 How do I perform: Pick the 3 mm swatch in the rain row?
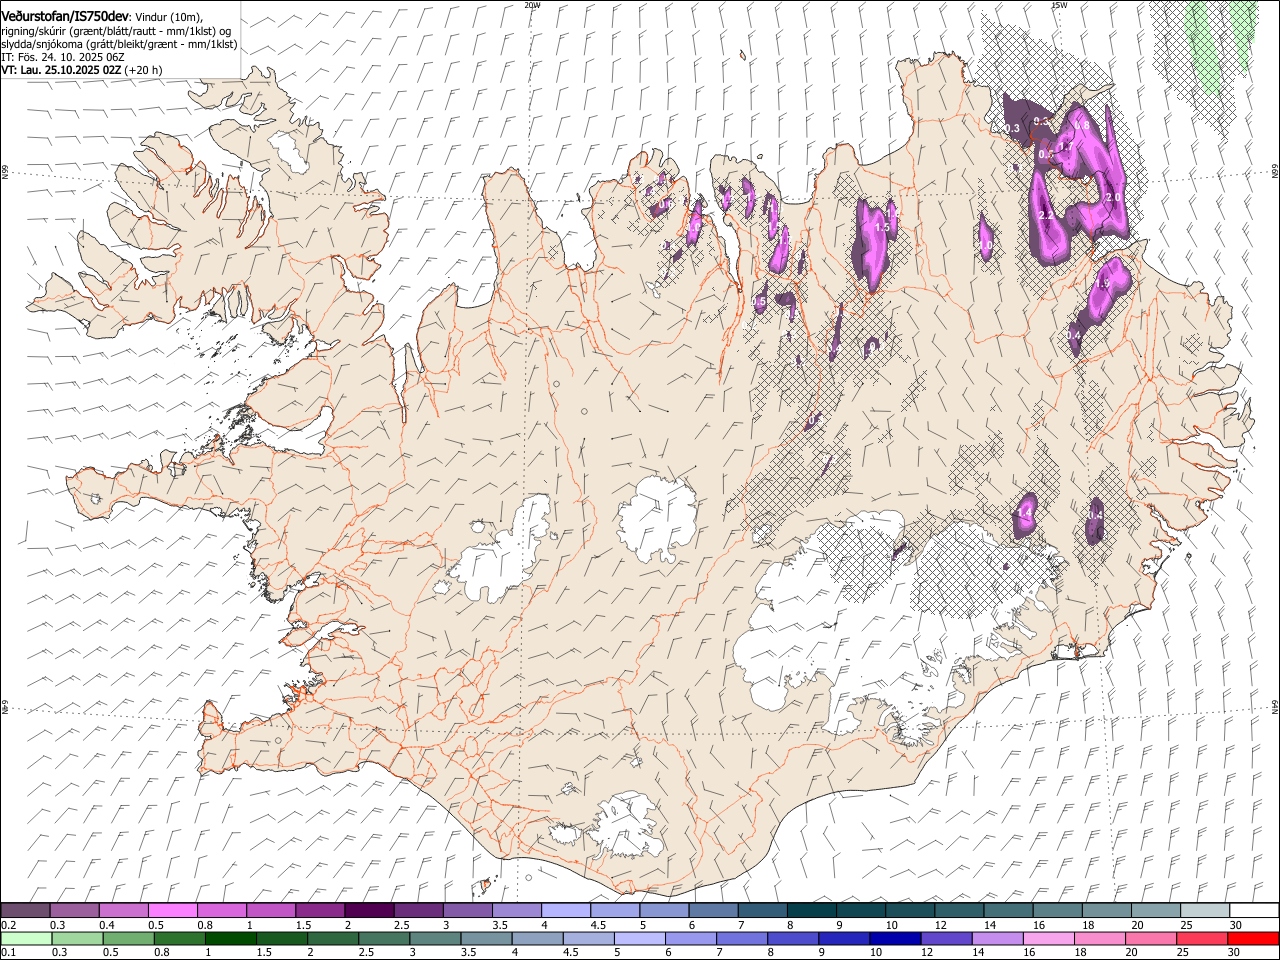click(435, 939)
